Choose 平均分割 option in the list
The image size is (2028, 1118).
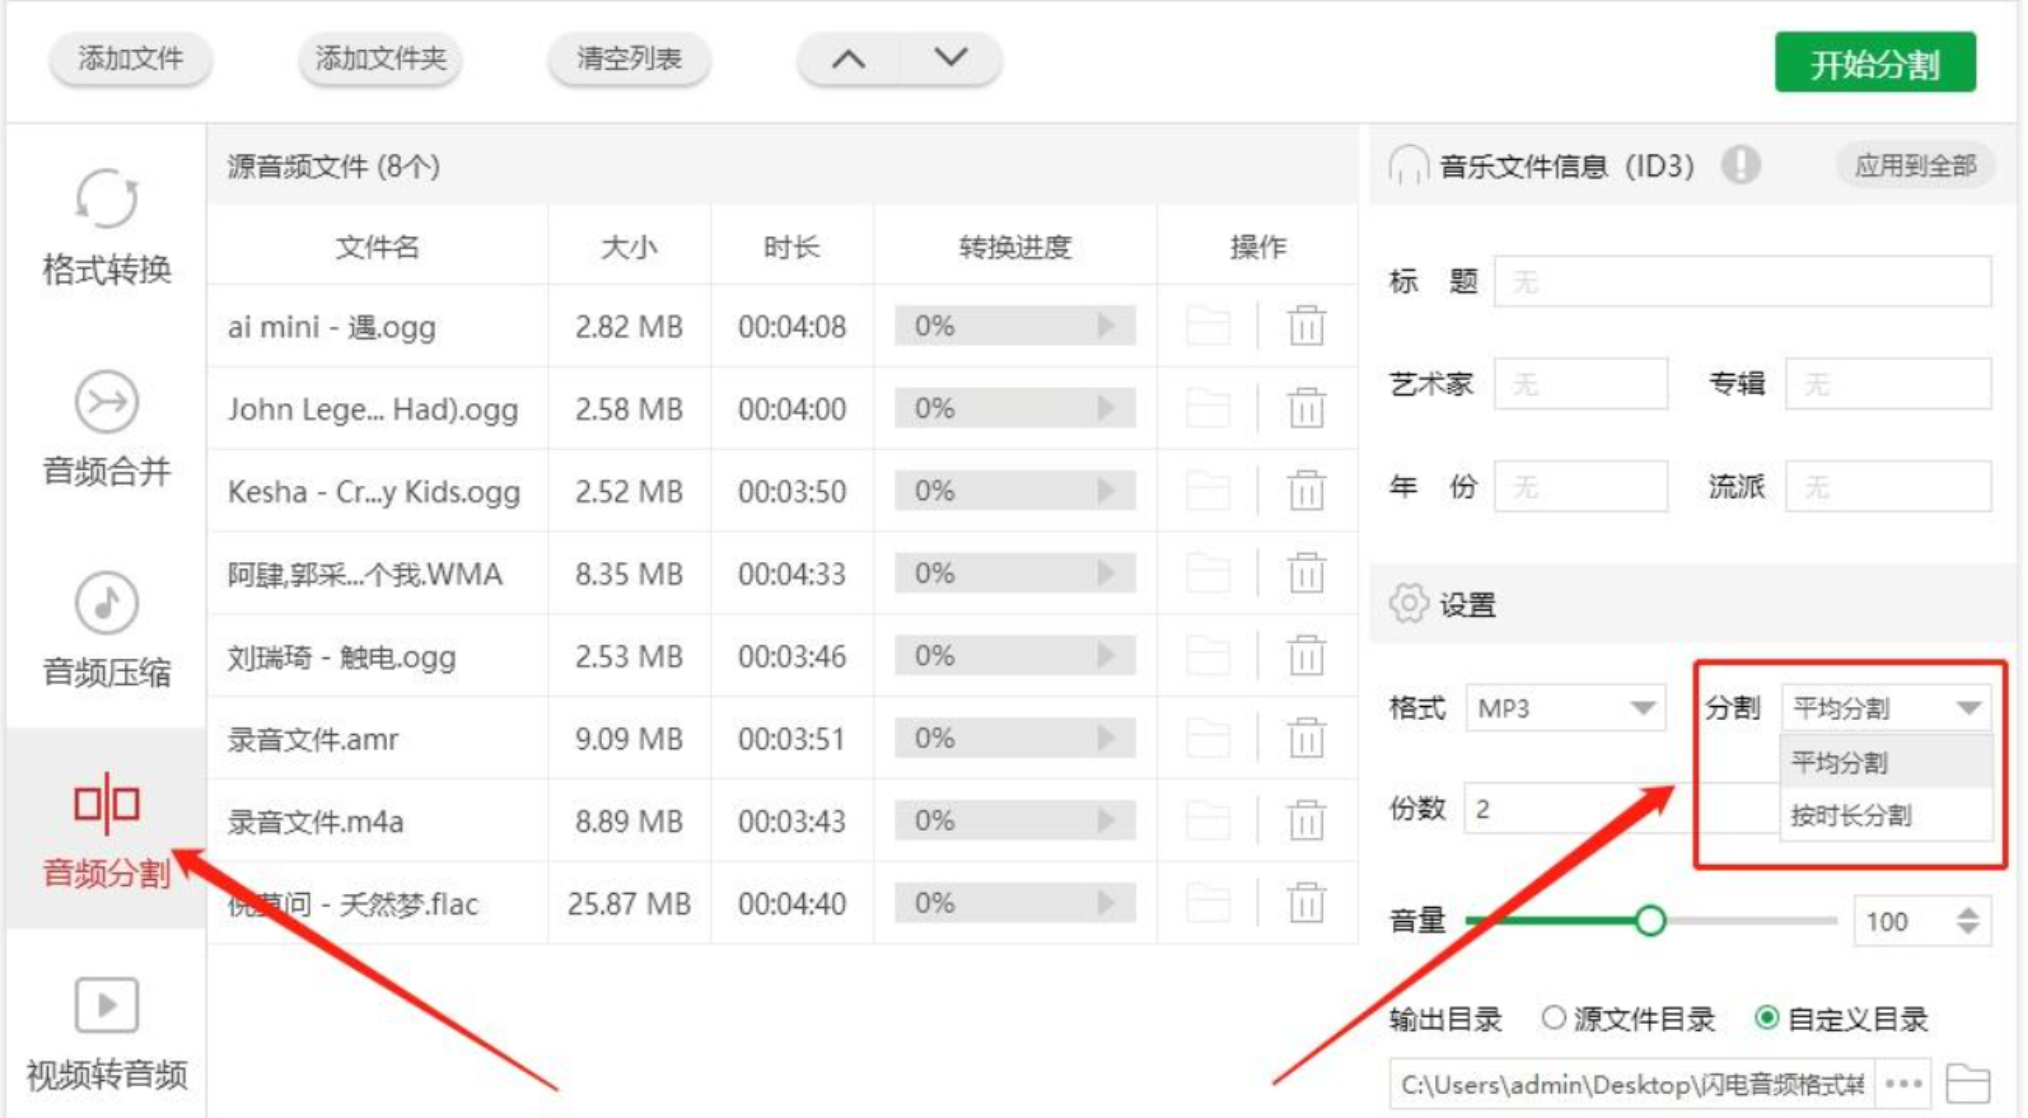pos(1840,763)
